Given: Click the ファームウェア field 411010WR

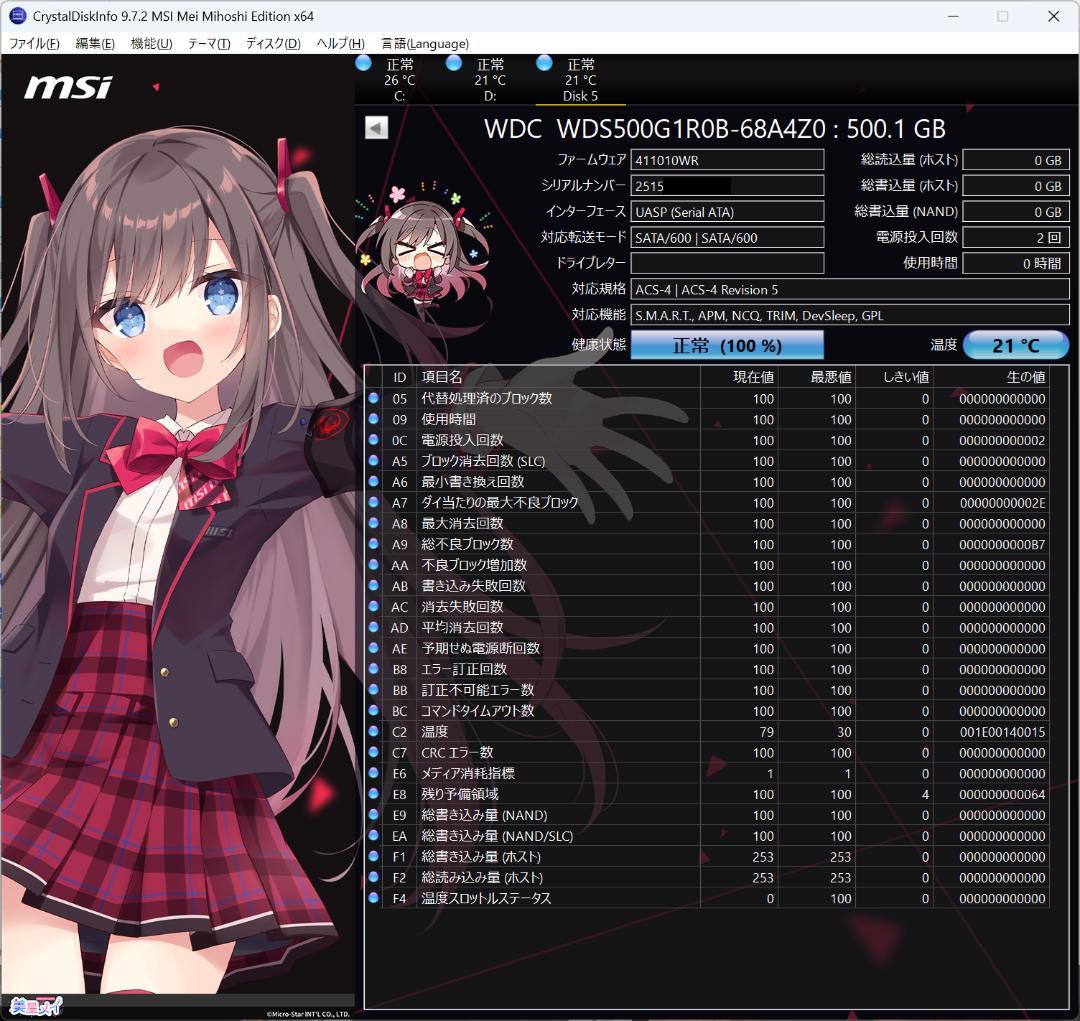Looking at the screenshot, I should (727, 160).
